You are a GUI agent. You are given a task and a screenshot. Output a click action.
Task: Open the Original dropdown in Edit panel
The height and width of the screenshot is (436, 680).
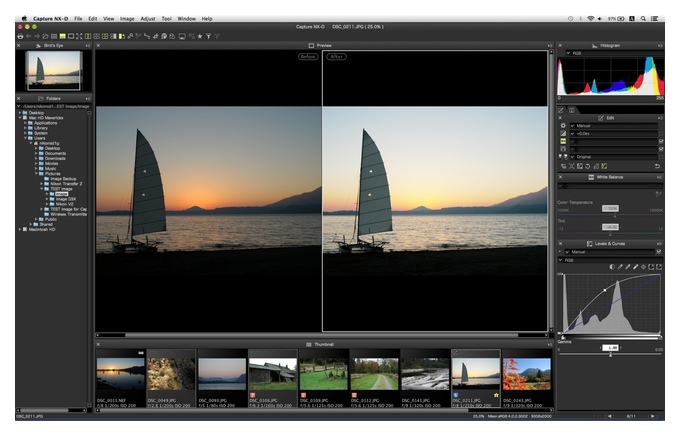click(614, 157)
